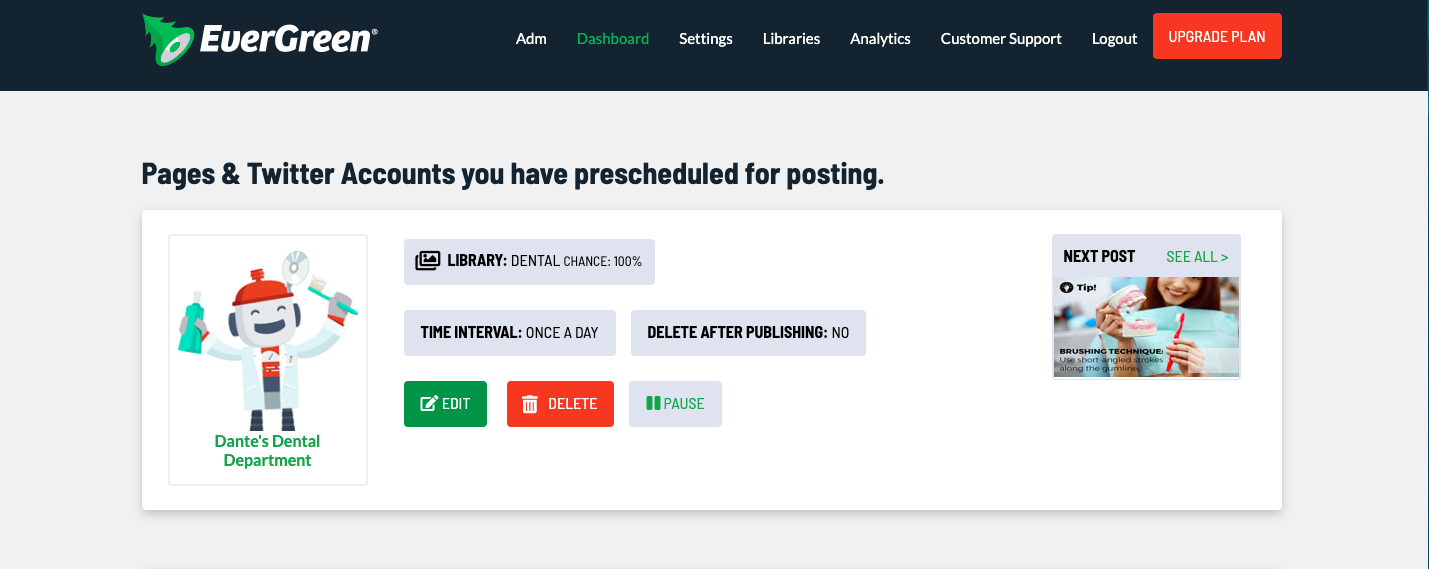Open the next post brushing technique thumbnail

point(1146,328)
